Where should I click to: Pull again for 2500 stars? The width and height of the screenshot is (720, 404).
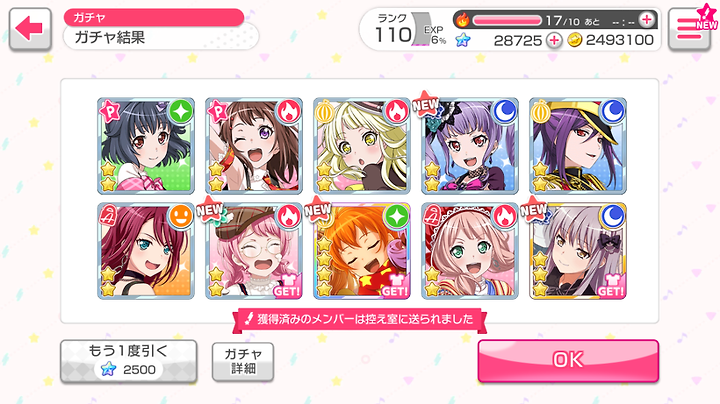(129, 361)
